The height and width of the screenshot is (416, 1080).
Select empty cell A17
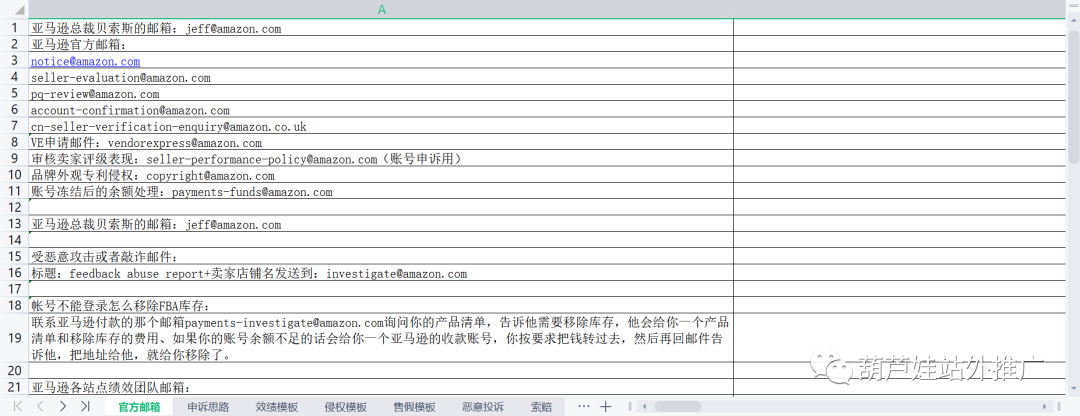click(x=382, y=289)
